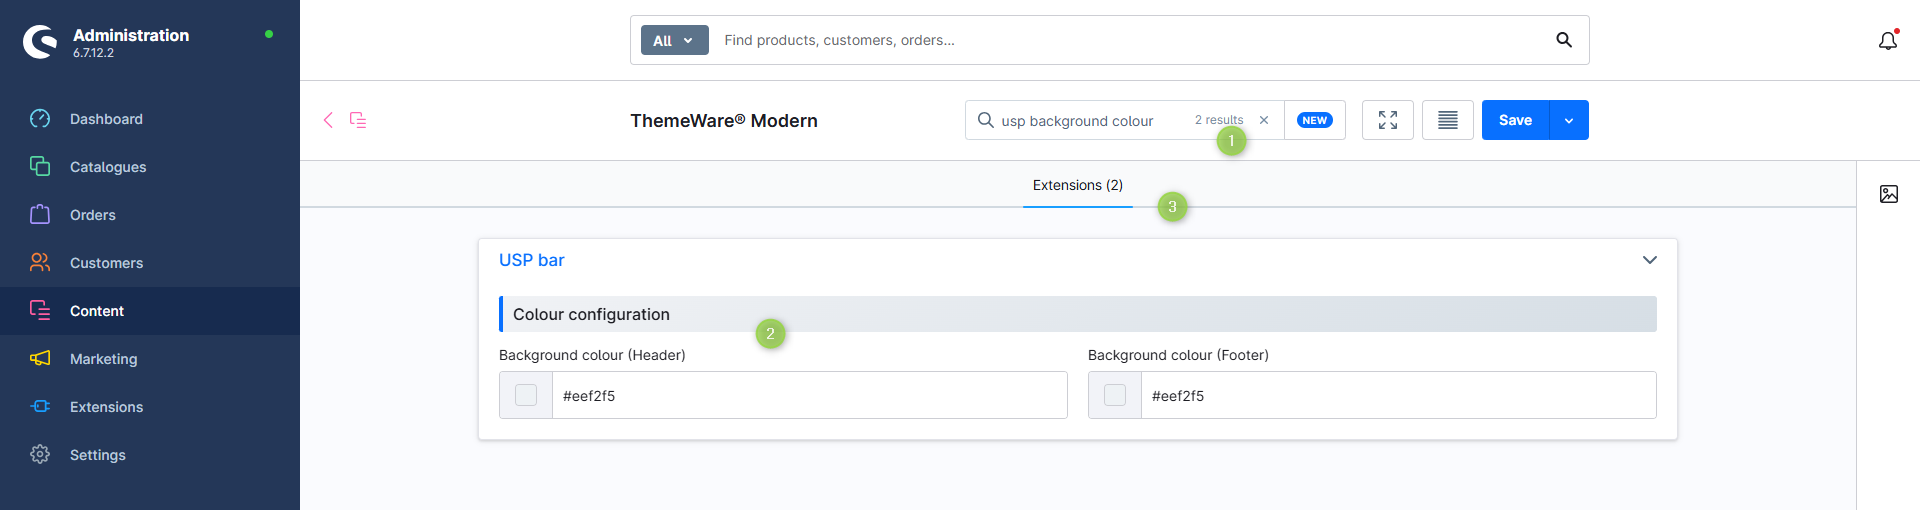This screenshot has height=510, width=1920.
Task: Click the NEW badge button
Action: pos(1315,120)
